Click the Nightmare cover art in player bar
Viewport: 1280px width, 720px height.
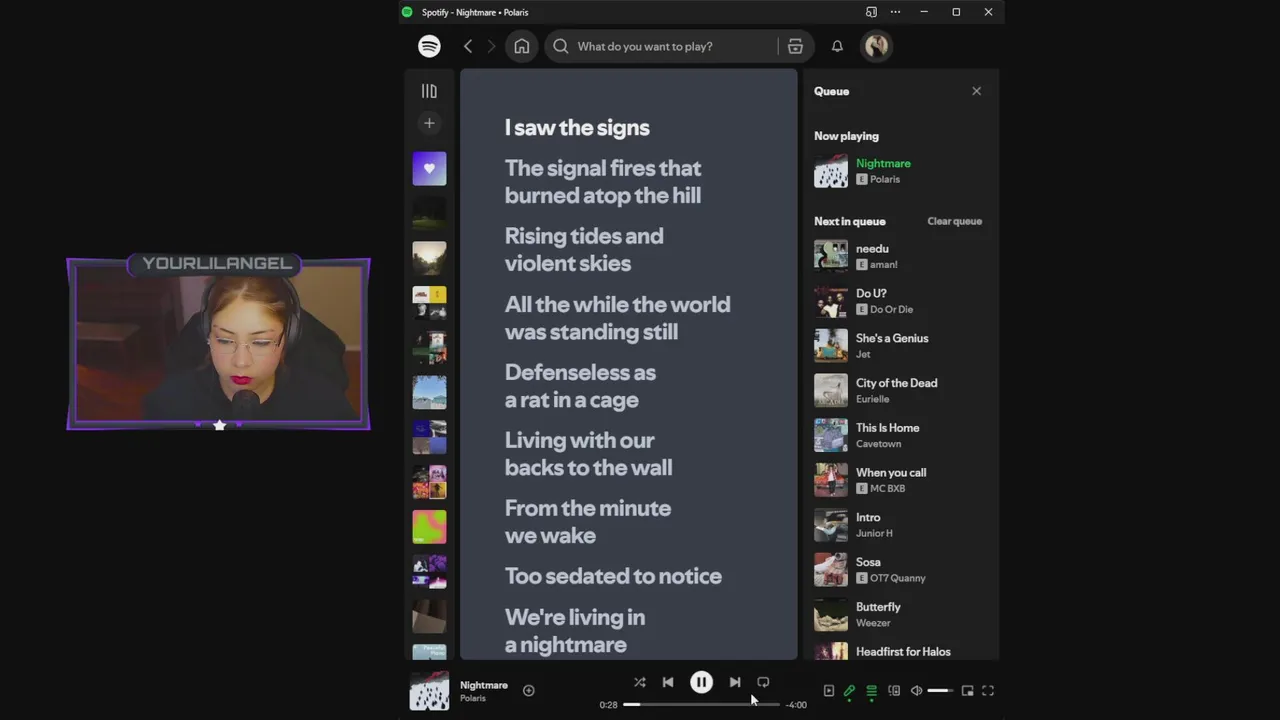coord(429,691)
